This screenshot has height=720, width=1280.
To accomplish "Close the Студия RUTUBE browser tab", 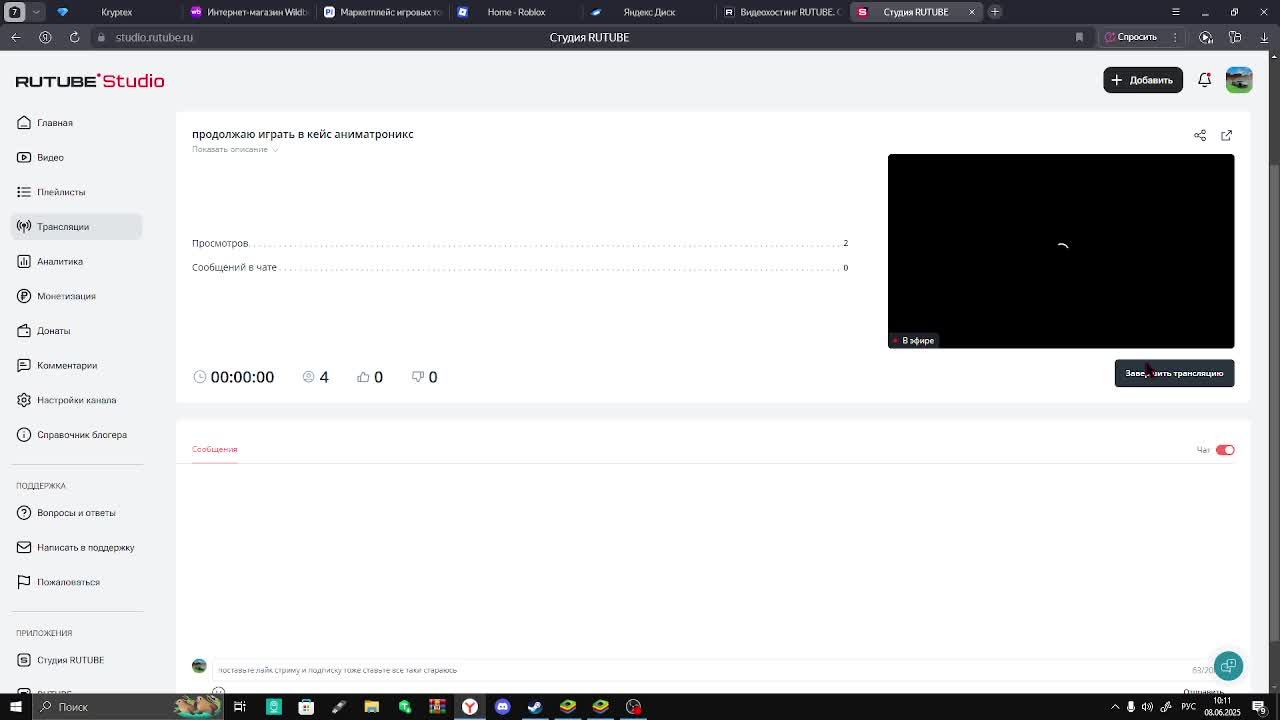I will (971, 12).
